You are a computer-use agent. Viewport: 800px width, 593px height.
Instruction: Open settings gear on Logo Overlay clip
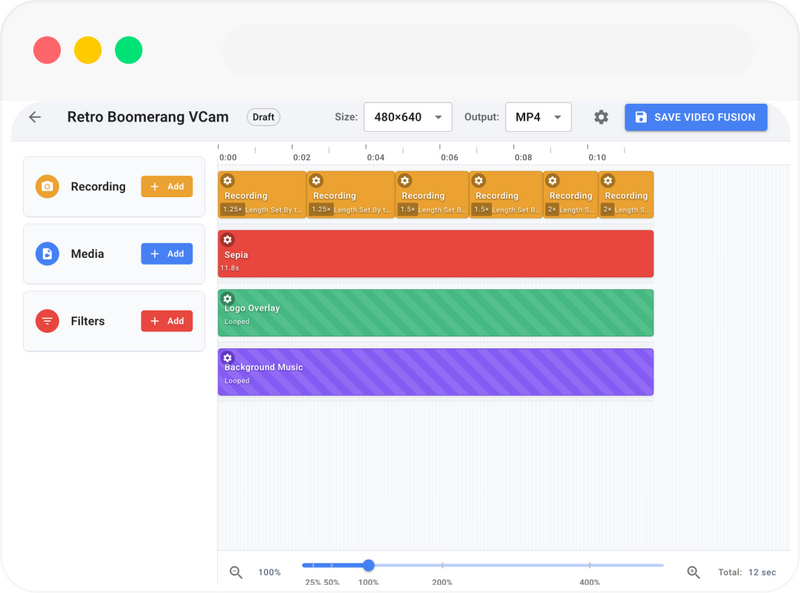[227, 298]
